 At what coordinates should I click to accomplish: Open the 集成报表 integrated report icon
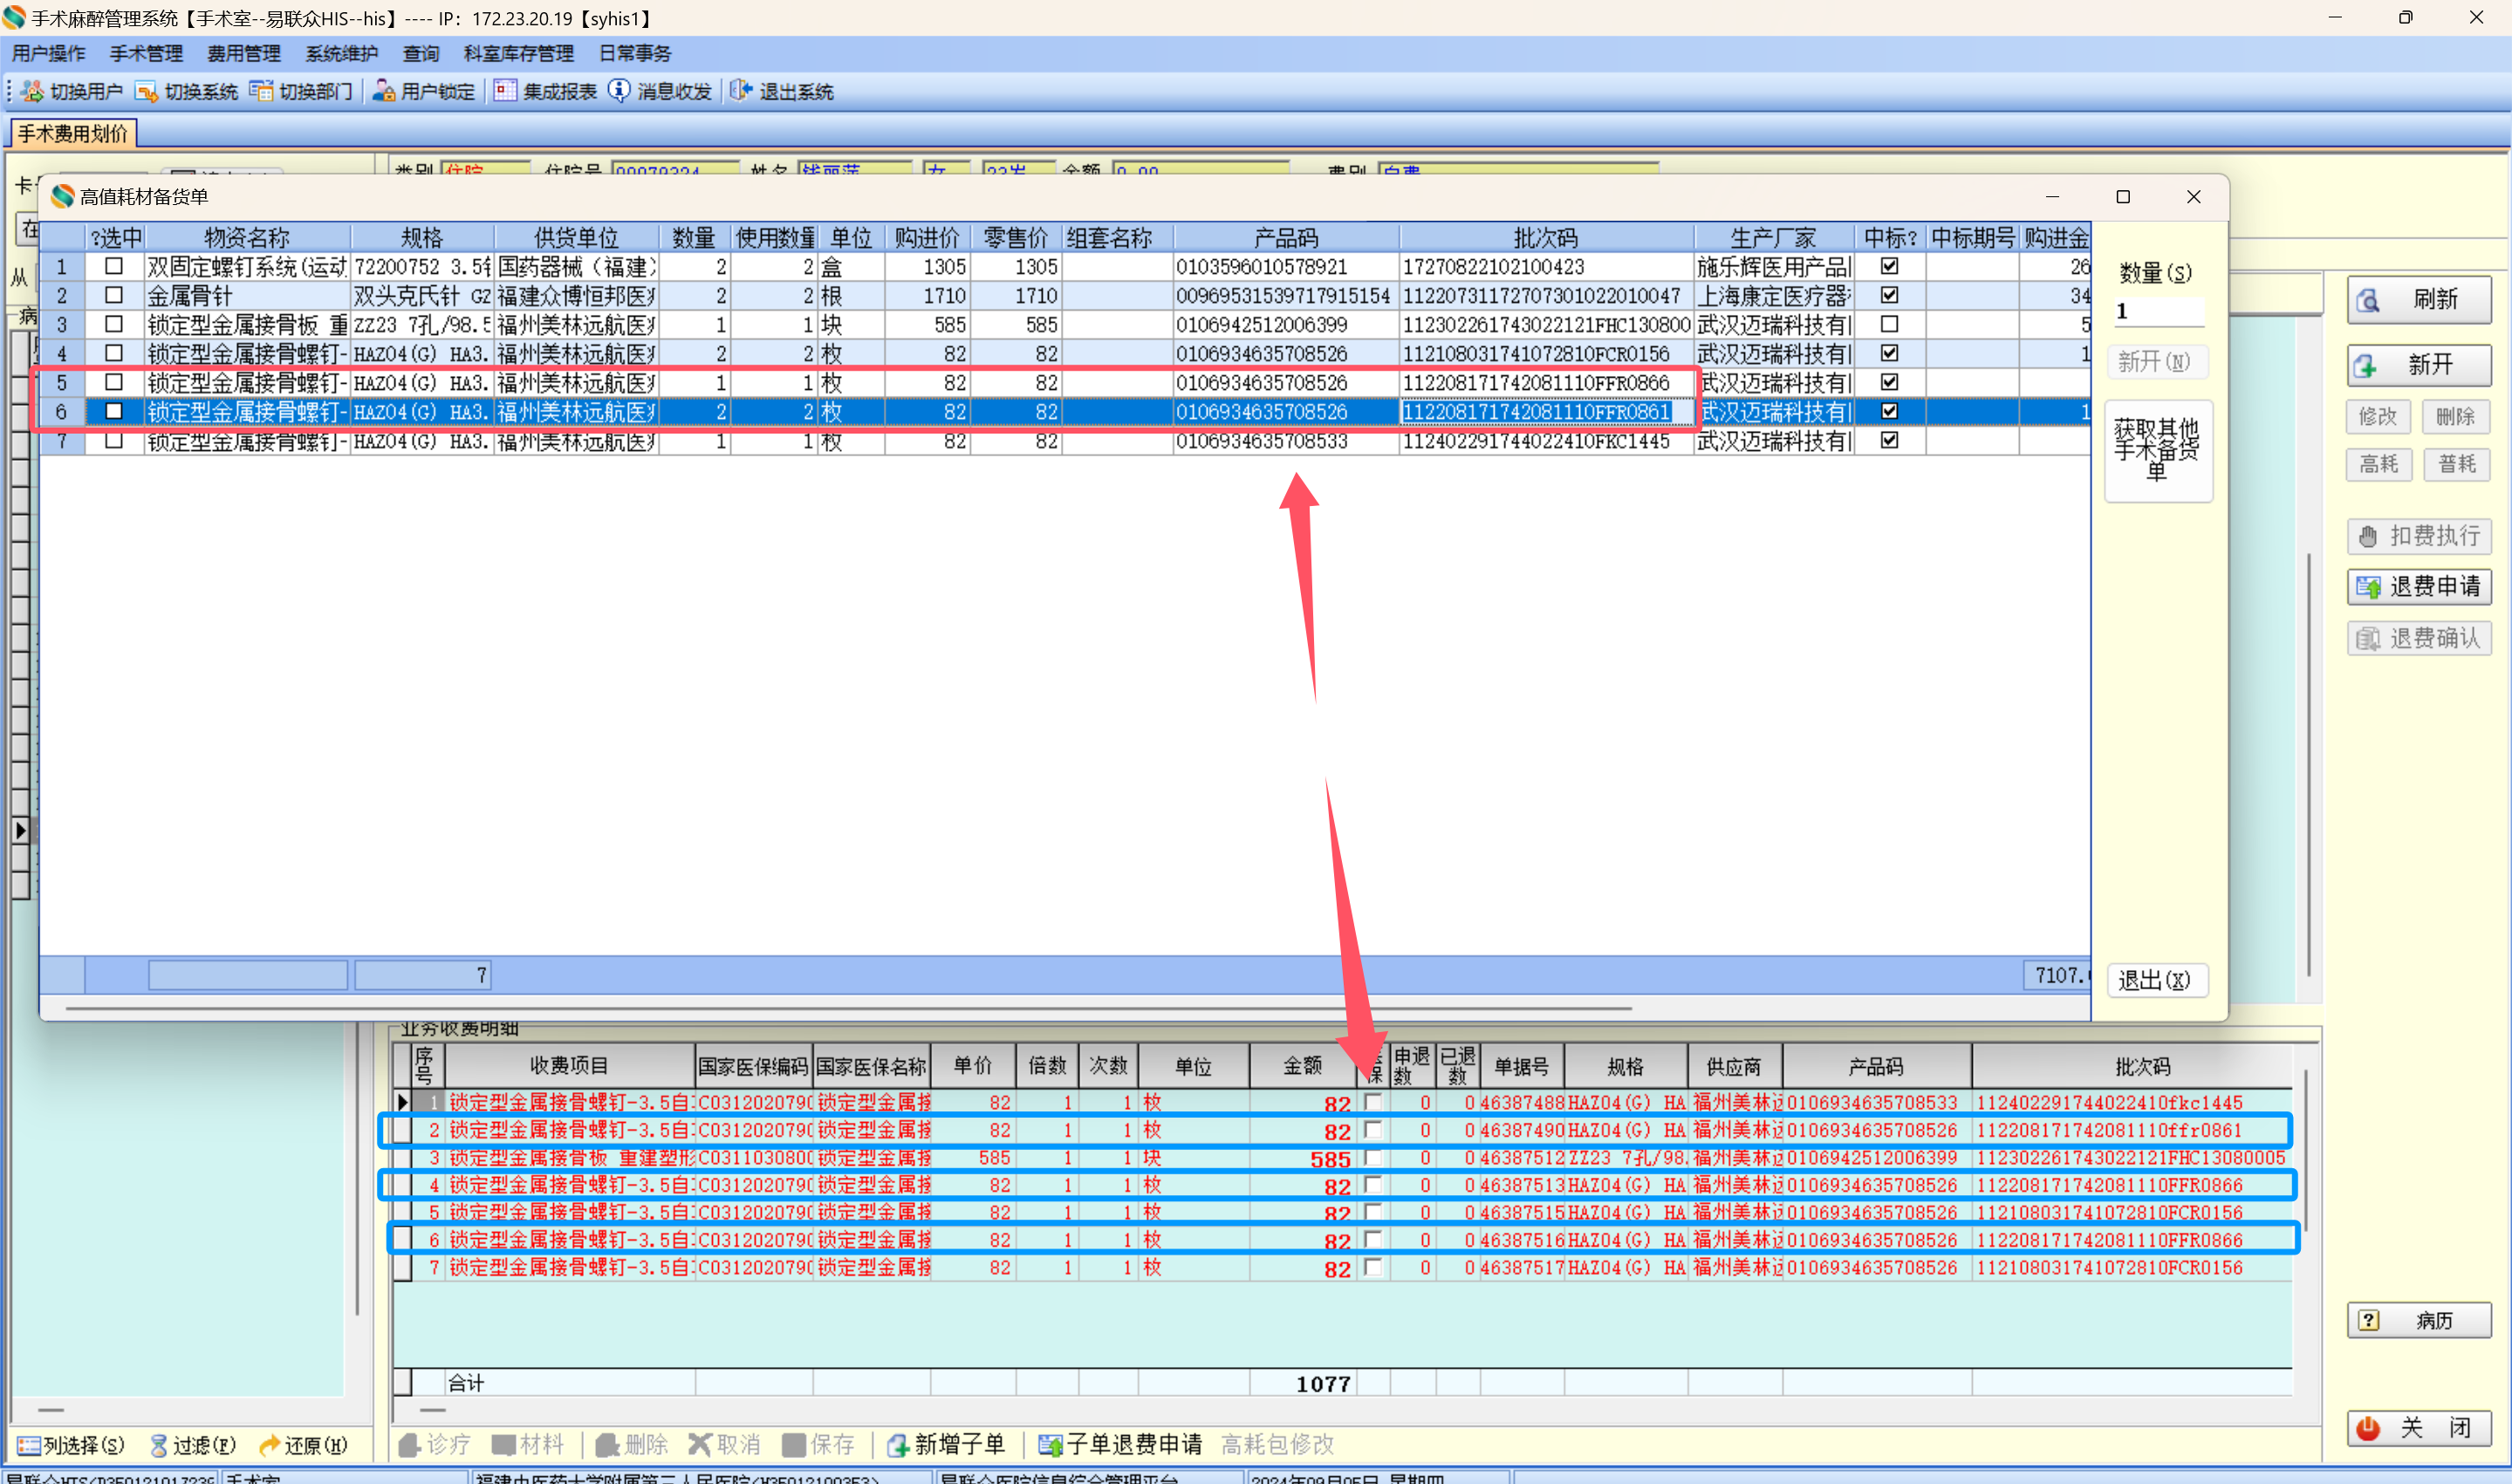[505, 91]
